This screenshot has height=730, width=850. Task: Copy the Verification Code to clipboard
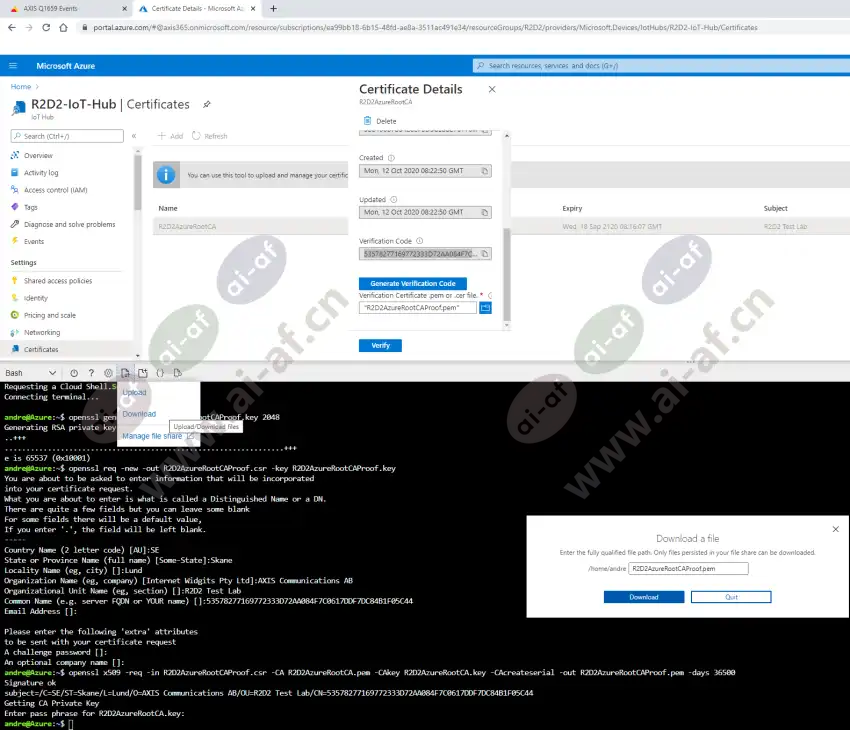(x=485, y=254)
